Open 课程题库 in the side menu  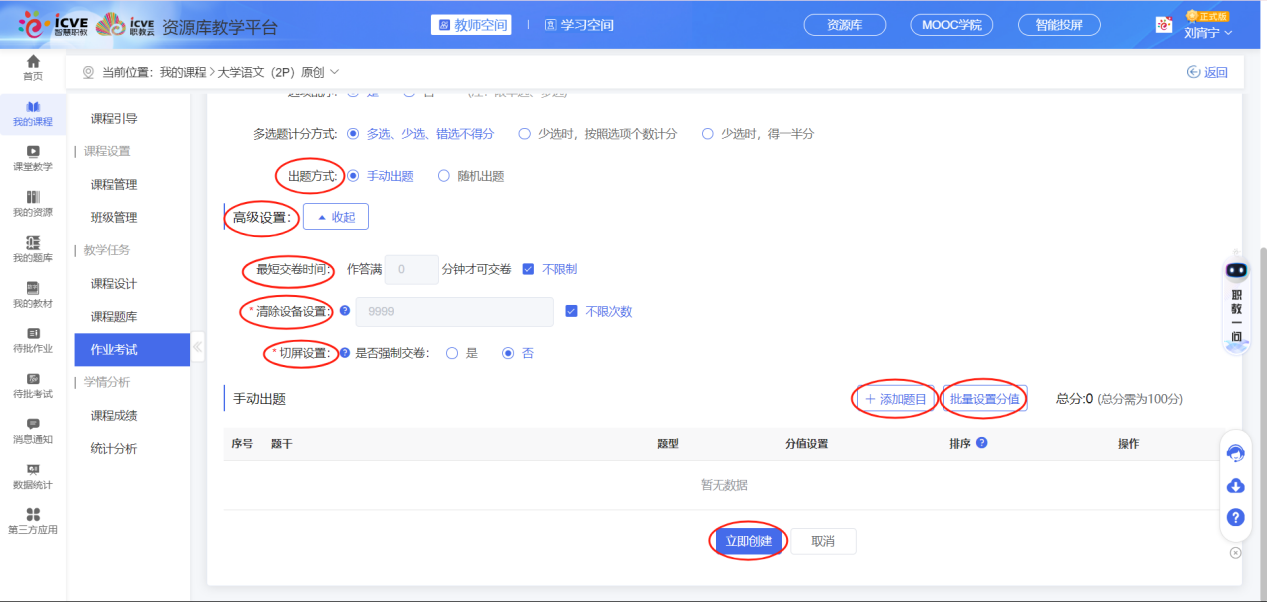114,317
